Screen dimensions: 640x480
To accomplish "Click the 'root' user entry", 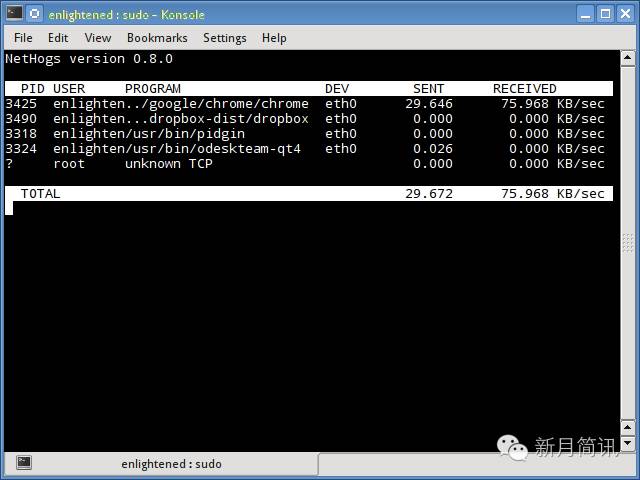I will (69, 164).
